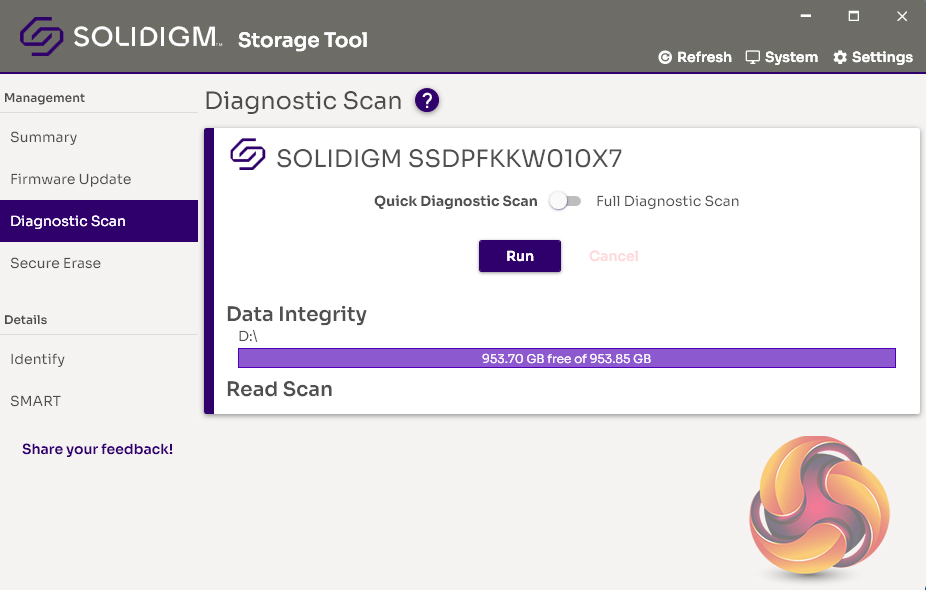Expand the Read Scan section heading
This screenshot has height=590, width=928.
pyautogui.click(x=280, y=390)
